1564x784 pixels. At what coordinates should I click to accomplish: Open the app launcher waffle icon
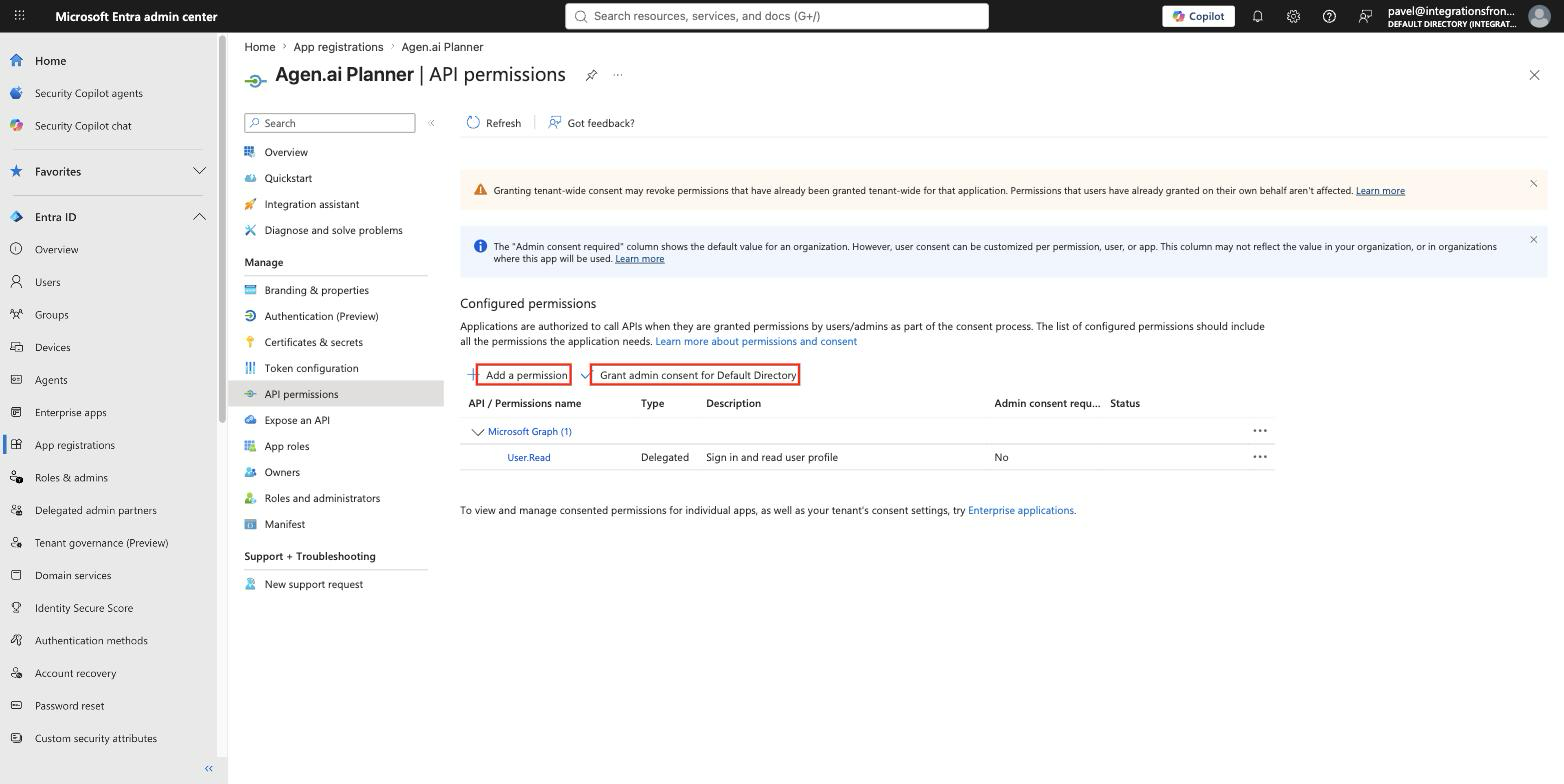pyautogui.click(x=19, y=16)
